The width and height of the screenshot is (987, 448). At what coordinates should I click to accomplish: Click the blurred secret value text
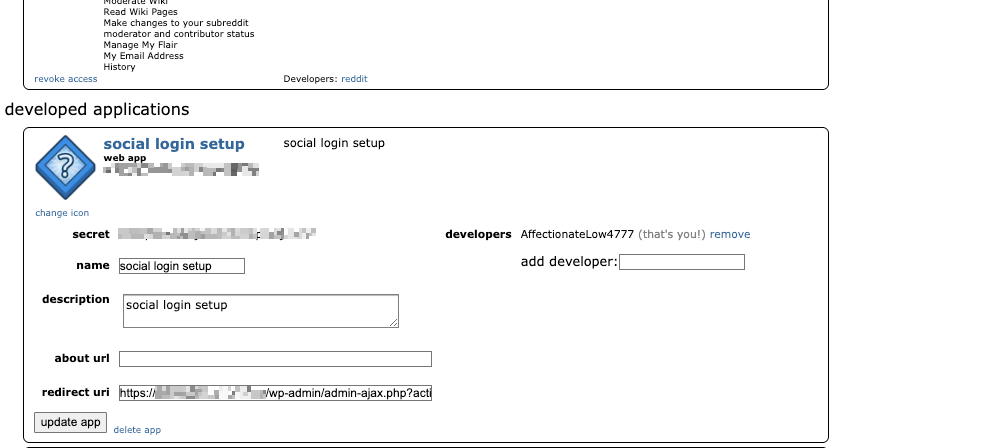(217, 235)
